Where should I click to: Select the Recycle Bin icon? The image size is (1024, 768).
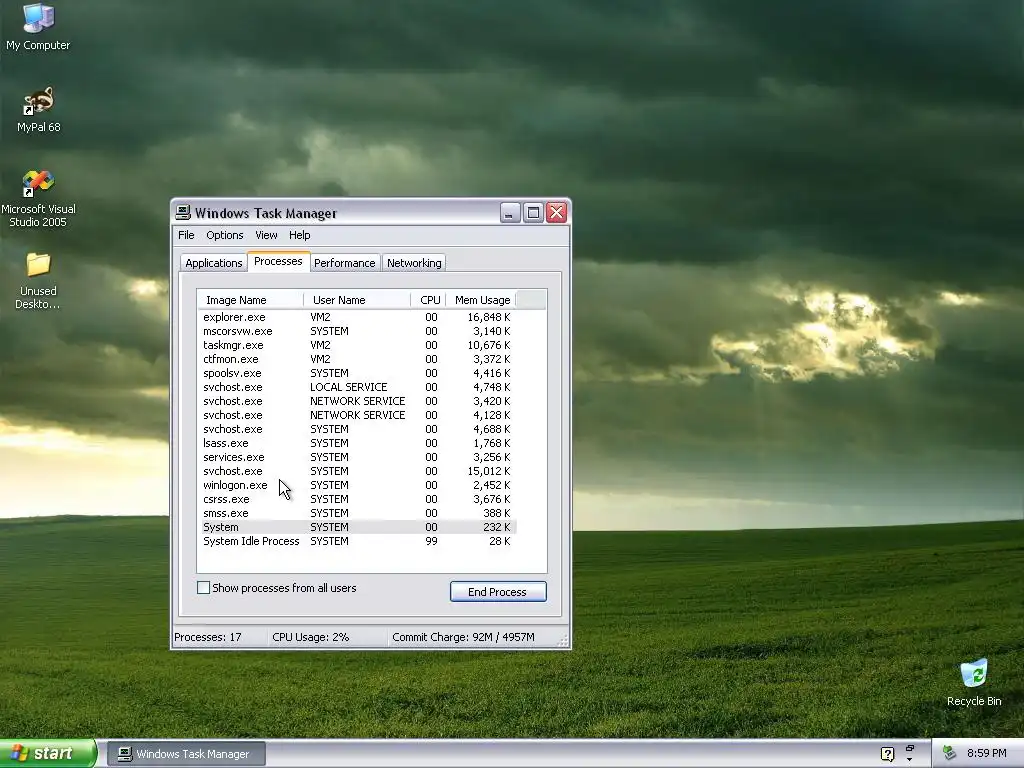pos(974,683)
